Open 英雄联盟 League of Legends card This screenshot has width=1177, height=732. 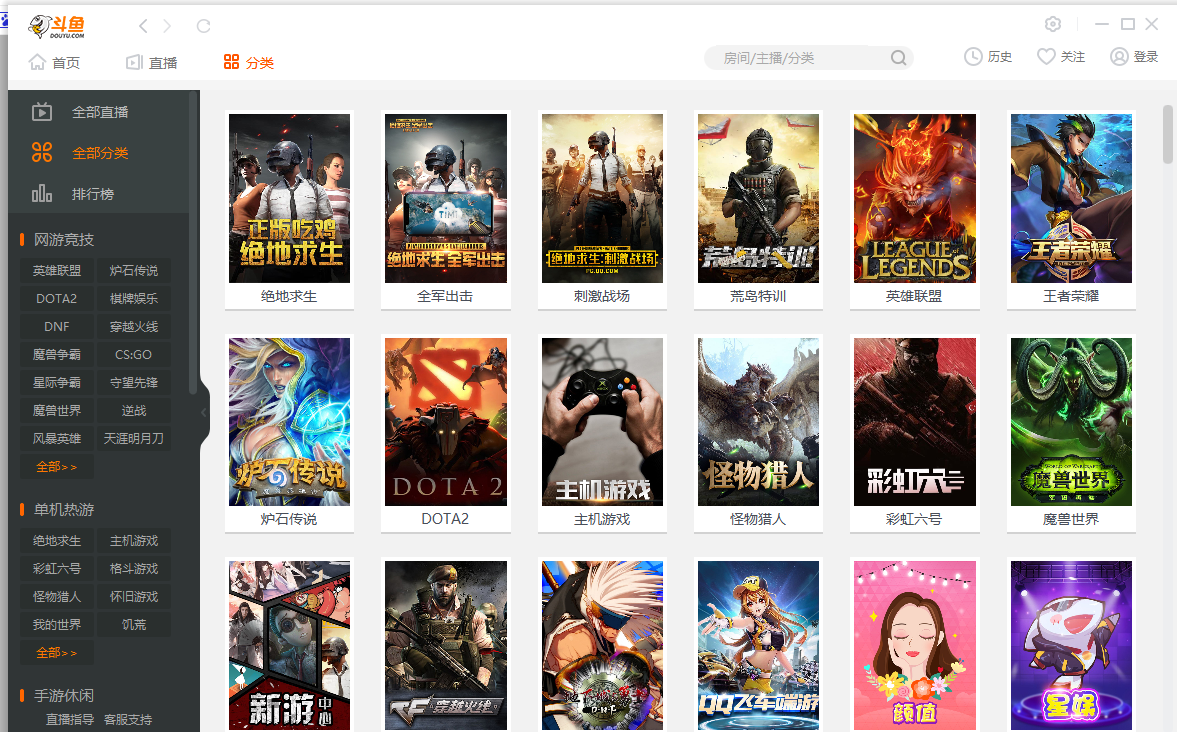click(914, 209)
